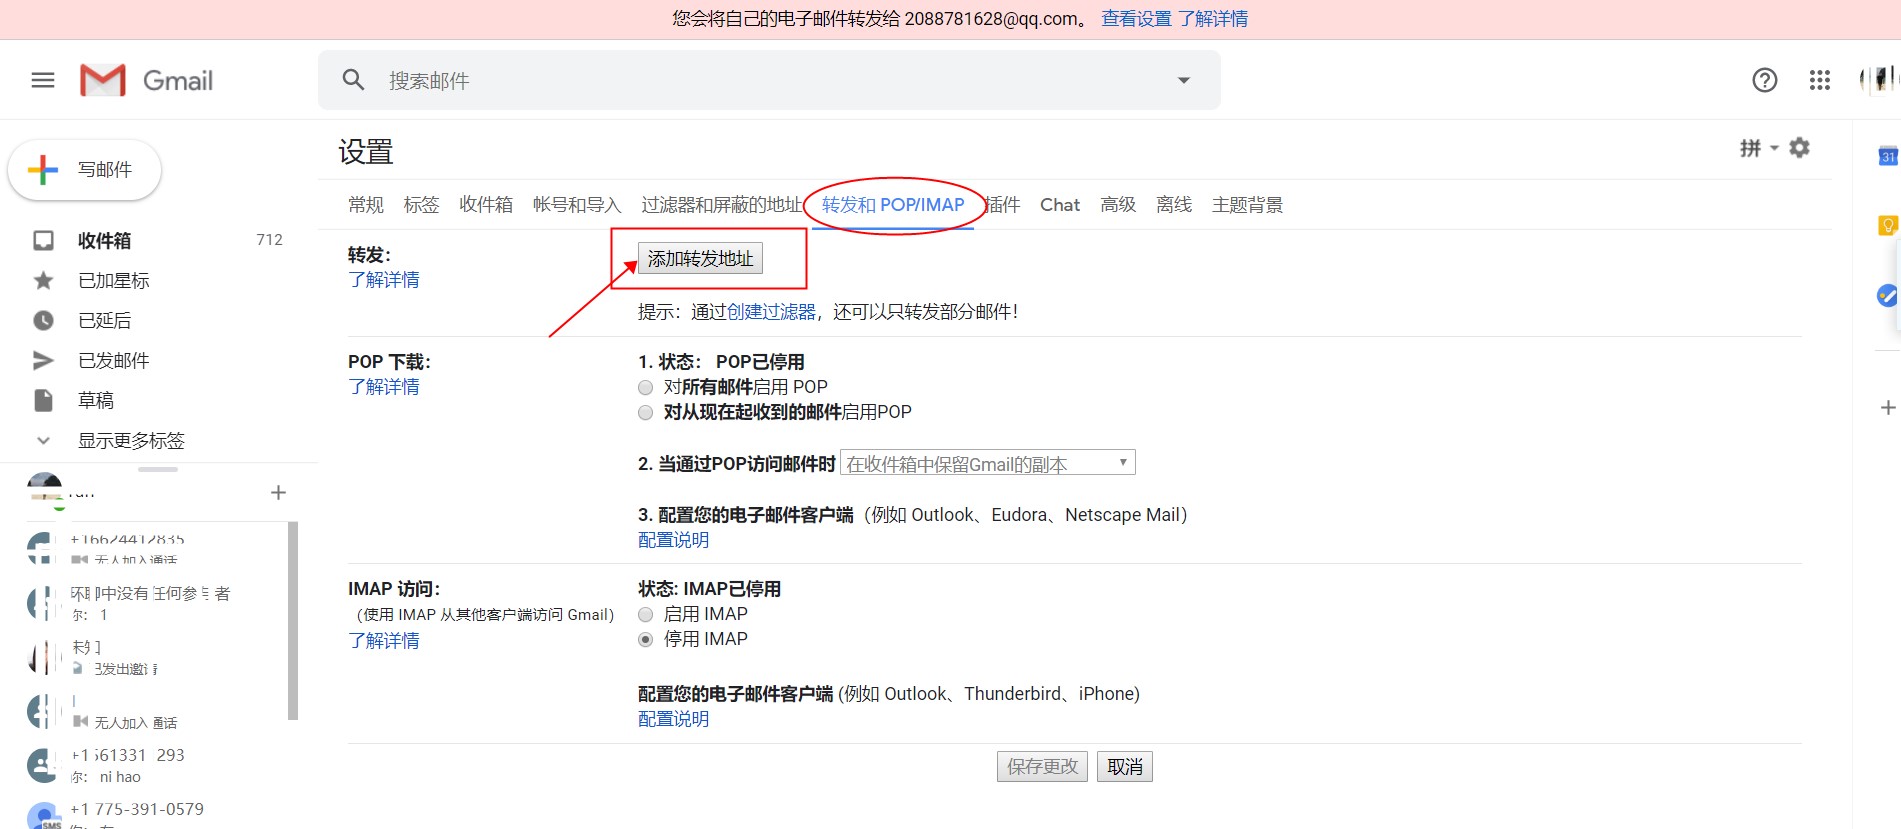The image size is (1901, 829).
Task: Switch to the Chat settings tab
Action: coord(1060,205)
